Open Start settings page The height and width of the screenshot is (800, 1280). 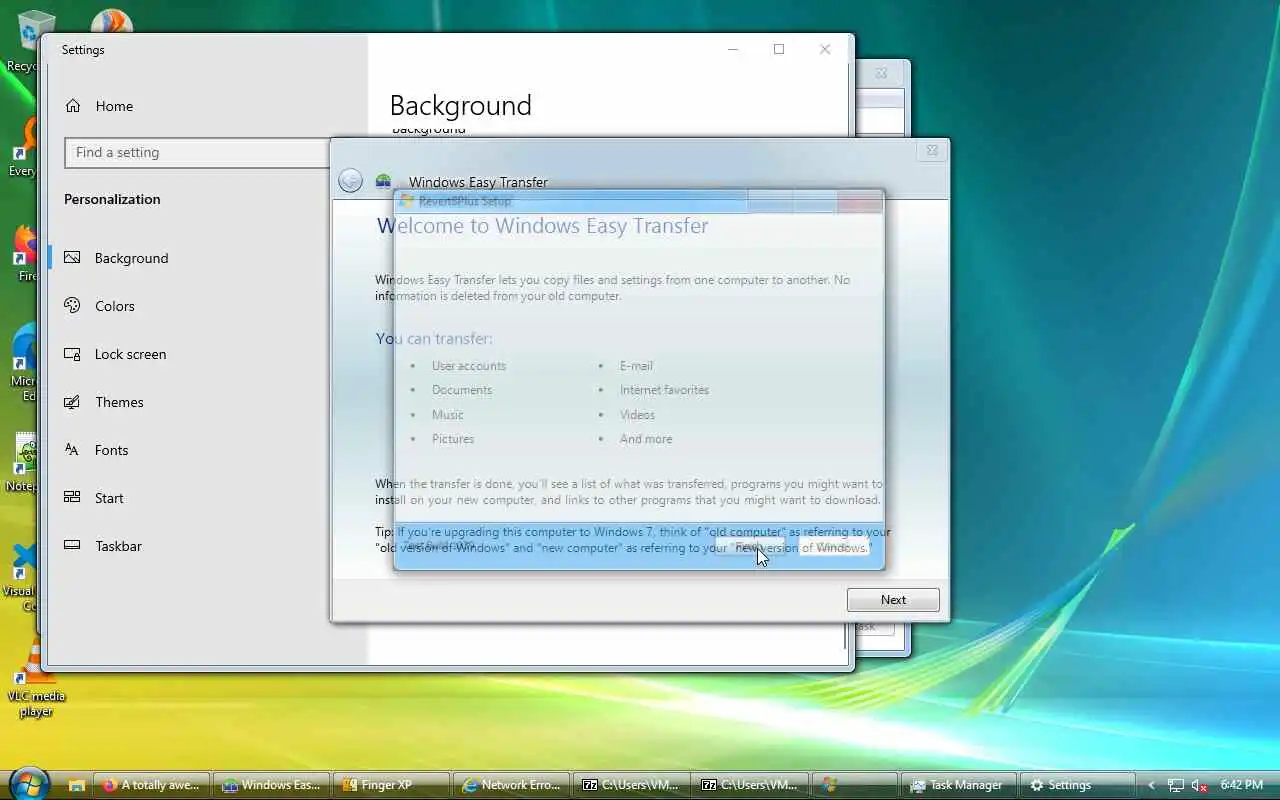109,498
